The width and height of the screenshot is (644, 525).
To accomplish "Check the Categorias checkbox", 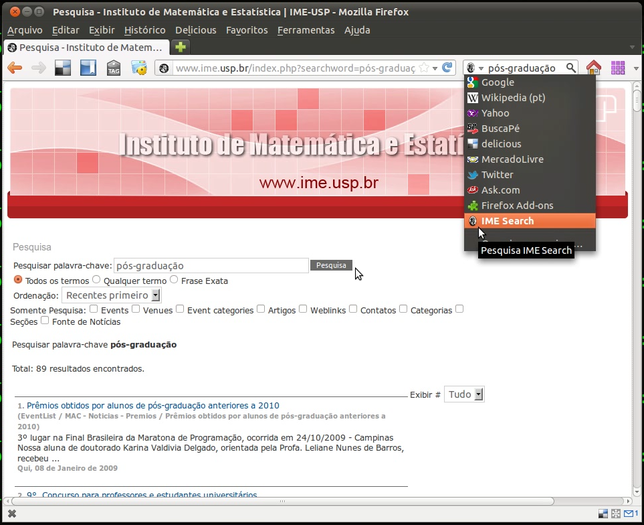I will [x=403, y=309].
